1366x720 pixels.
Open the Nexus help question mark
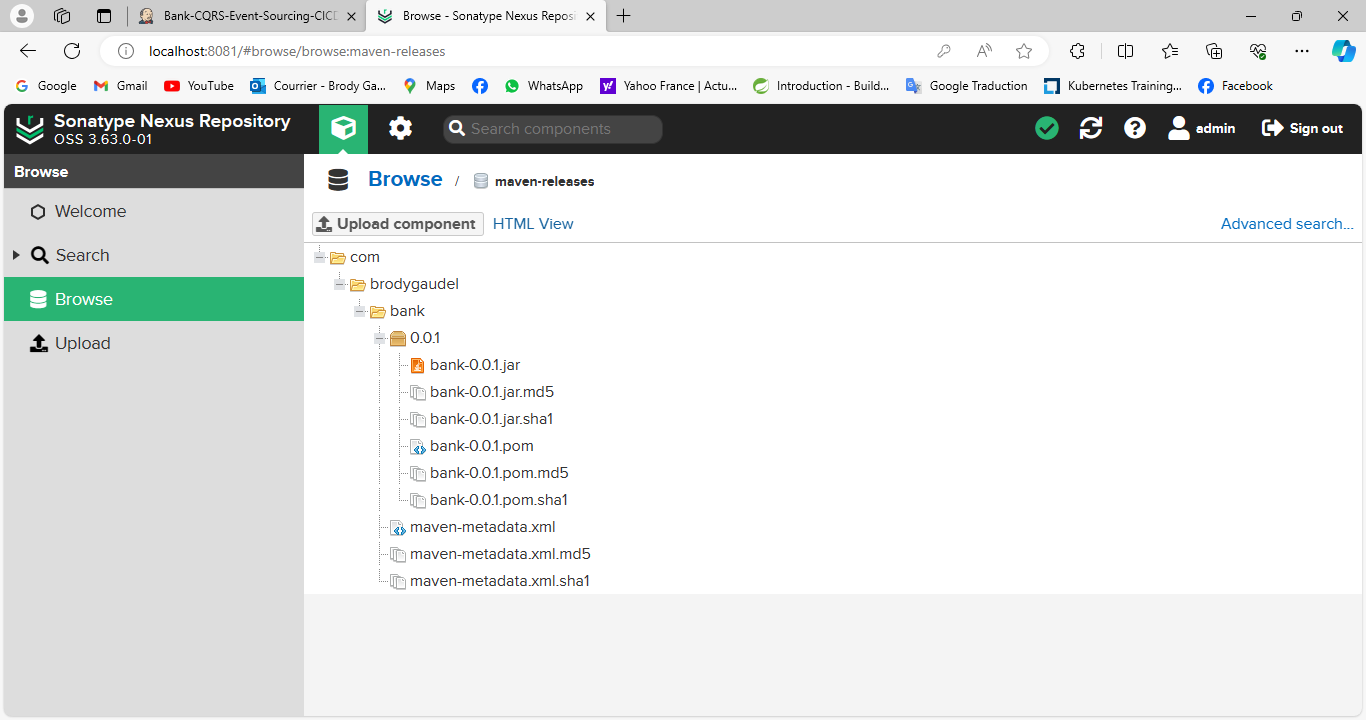click(1135, 128)
